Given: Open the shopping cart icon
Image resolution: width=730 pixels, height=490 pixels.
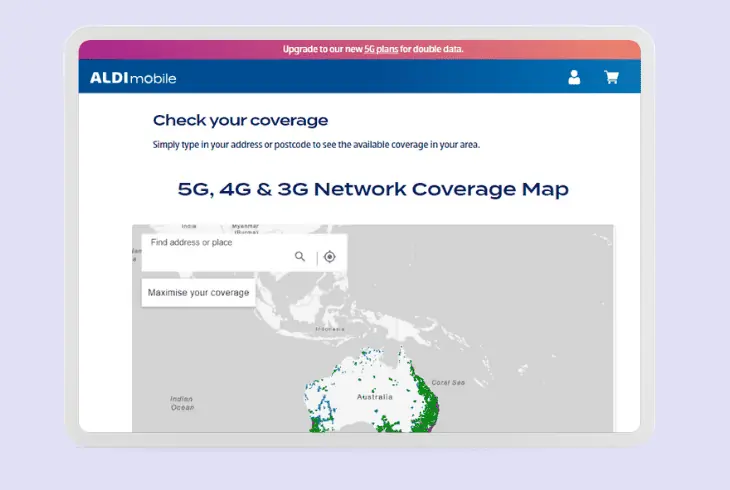Looking at the screenshot, I should point(611,77).
